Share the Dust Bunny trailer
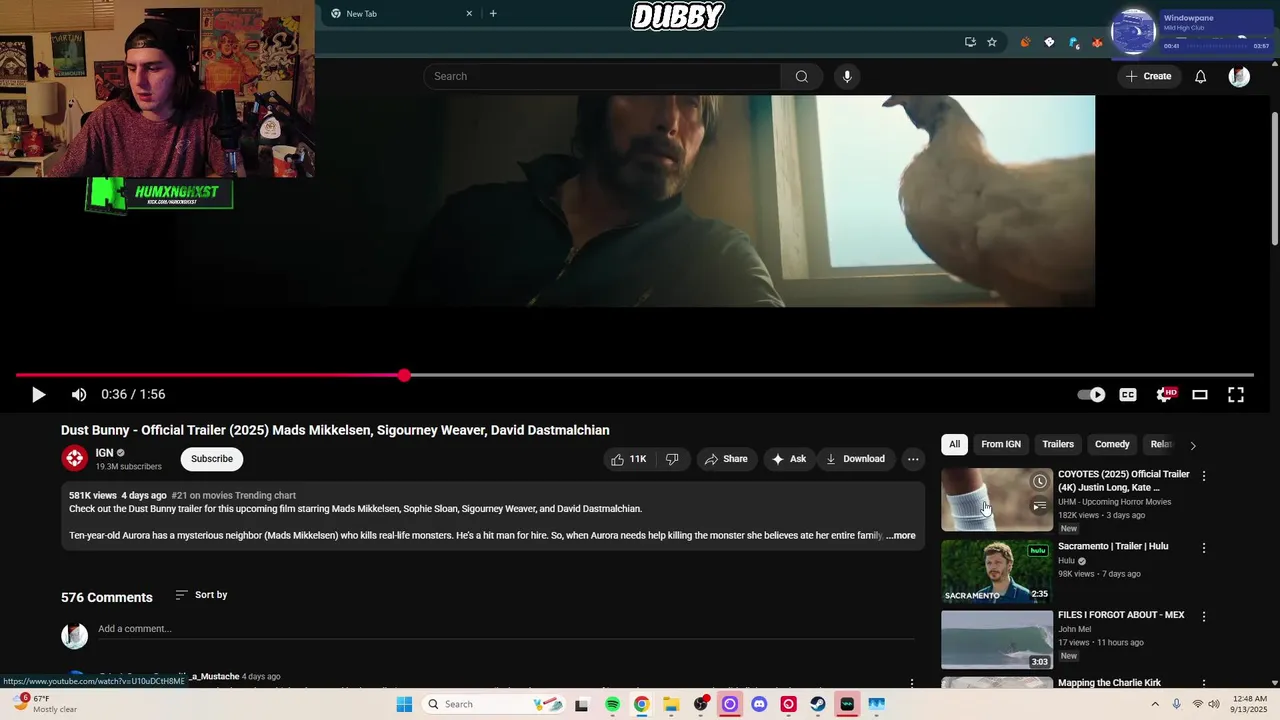1280x720 pixels. 726,459
